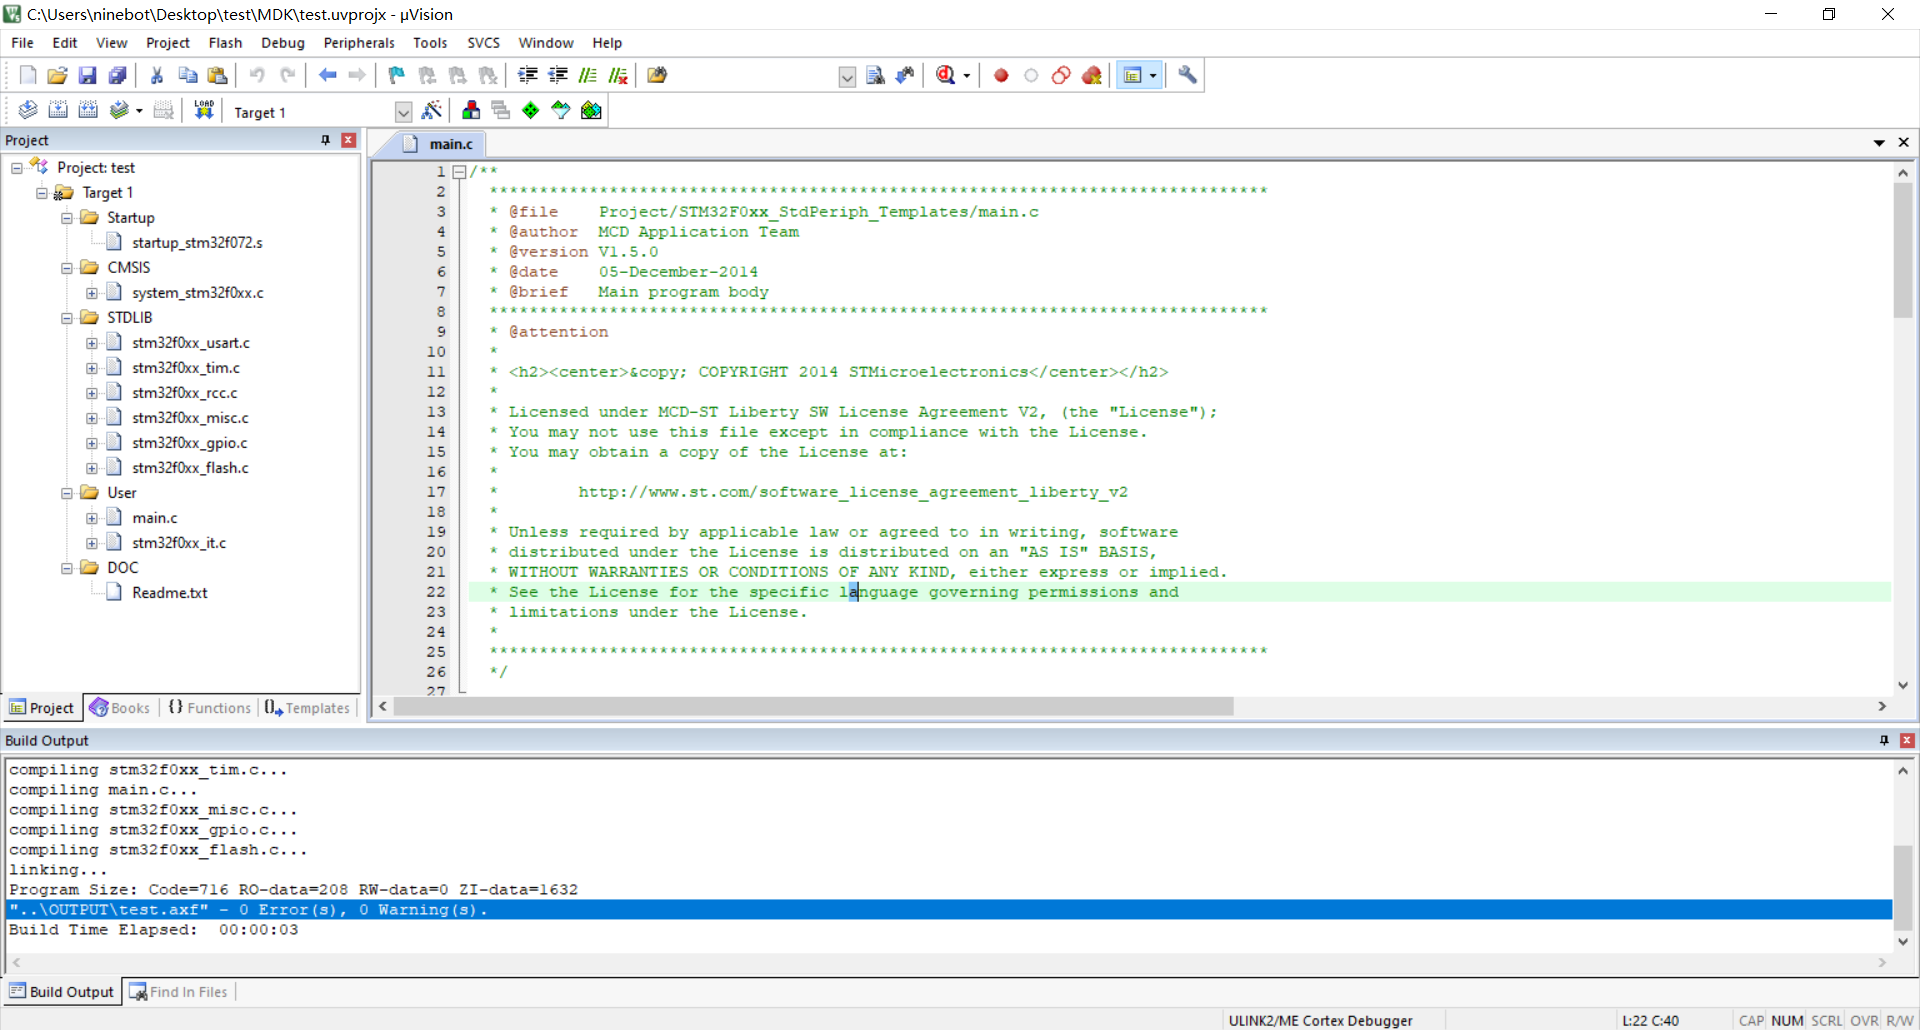Viewport: 1920px width, 1030px height.
Task: Click the editor horizontal scrollbar thumb
Action: coord(813,706)
